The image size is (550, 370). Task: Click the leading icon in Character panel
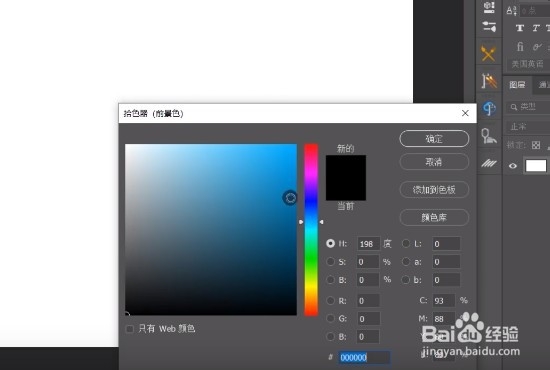511,11
